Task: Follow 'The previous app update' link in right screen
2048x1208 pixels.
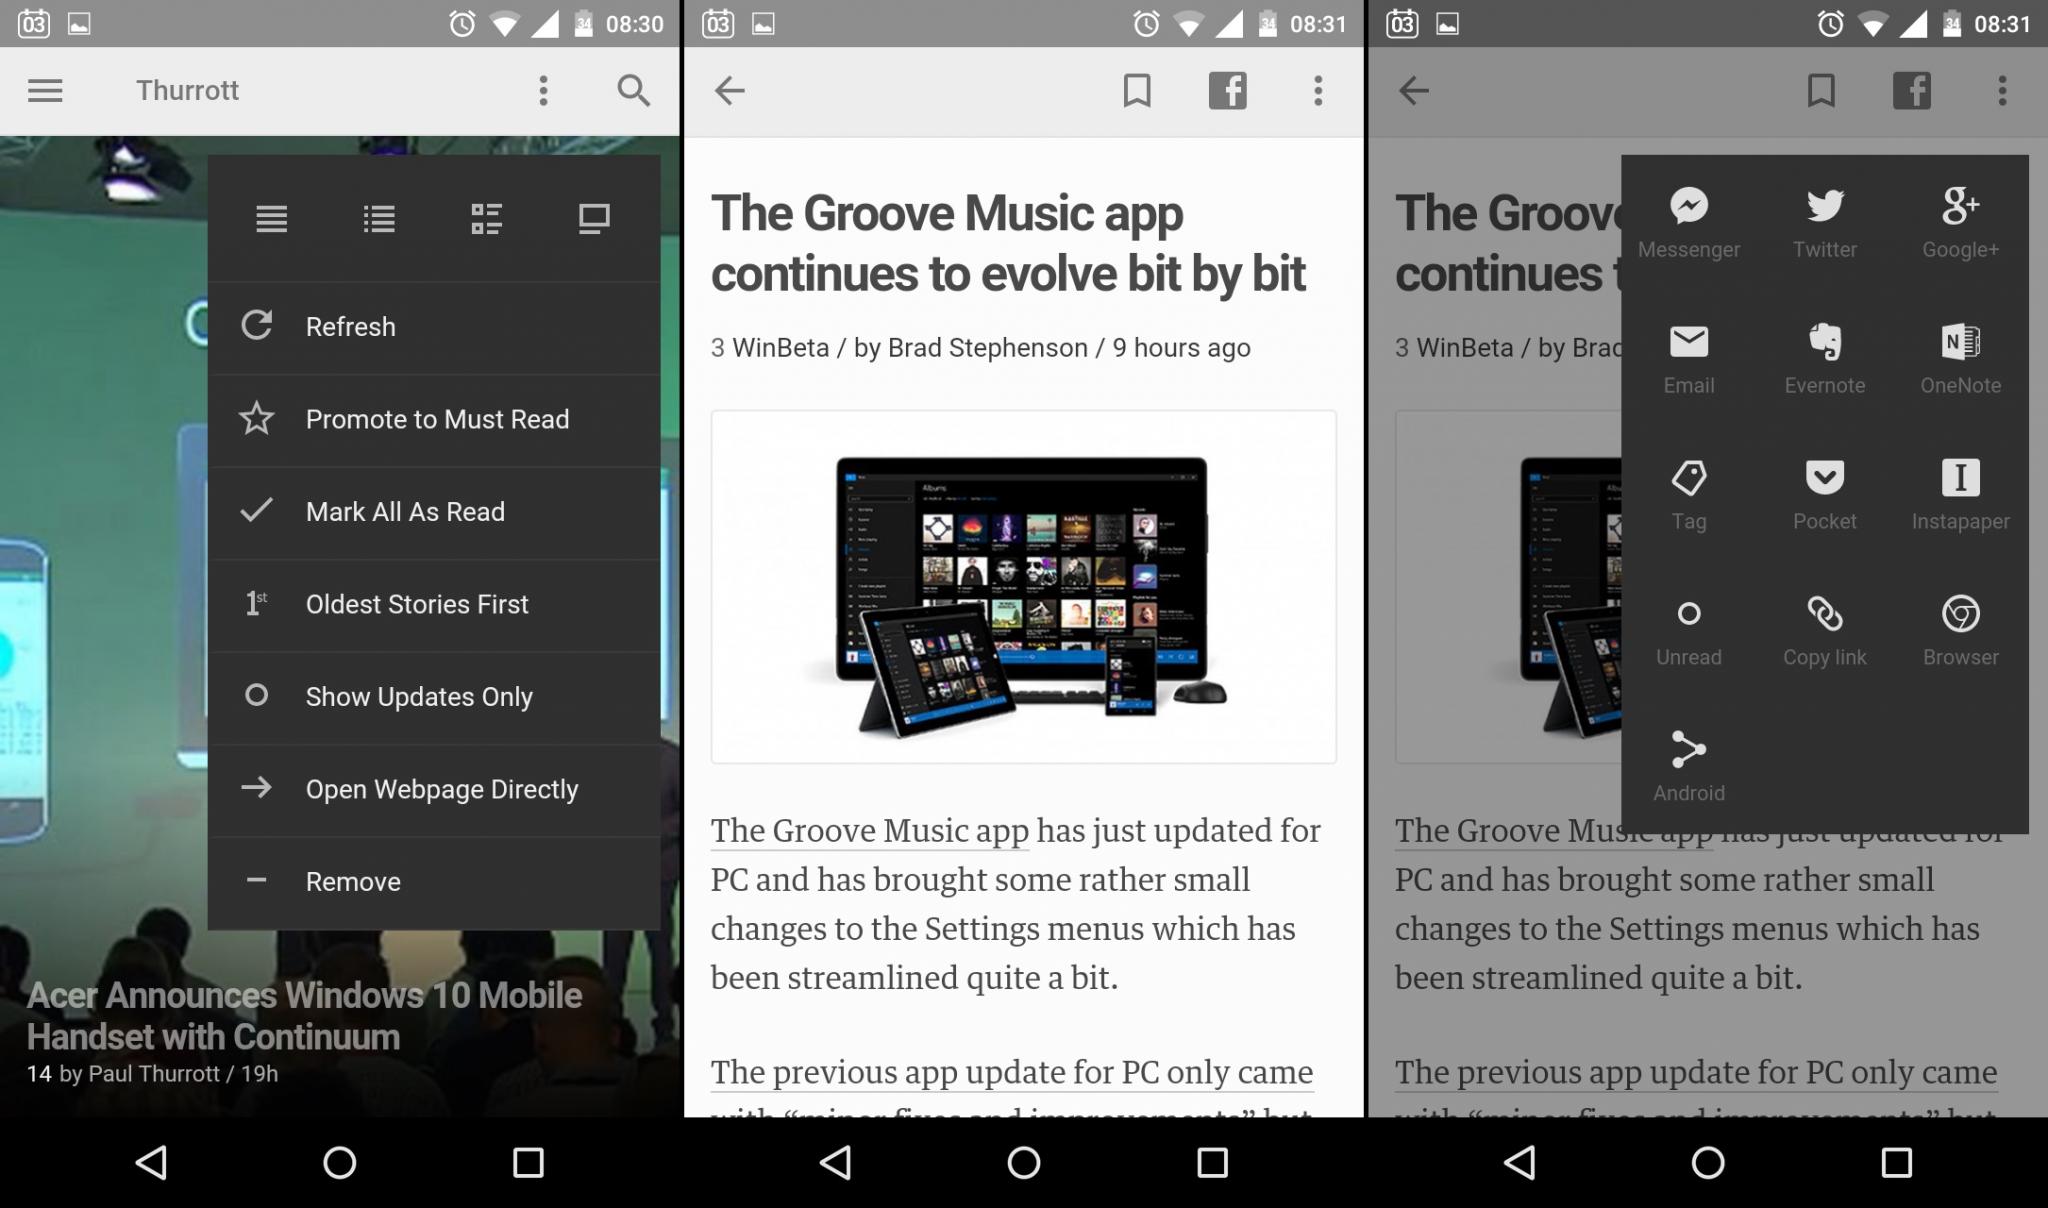Action: (x=1696, y=1072)
